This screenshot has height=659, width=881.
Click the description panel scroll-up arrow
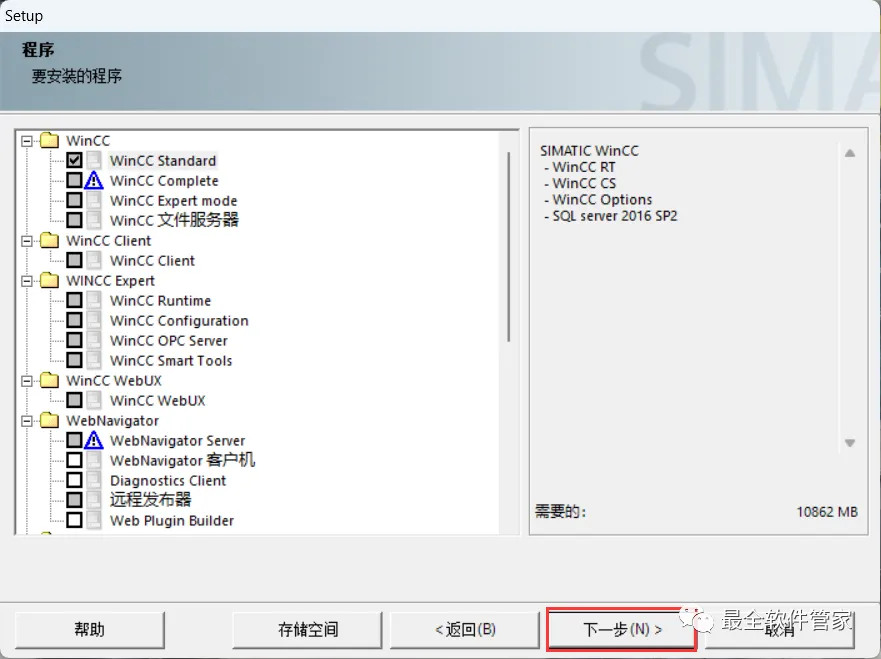[850, 153]
